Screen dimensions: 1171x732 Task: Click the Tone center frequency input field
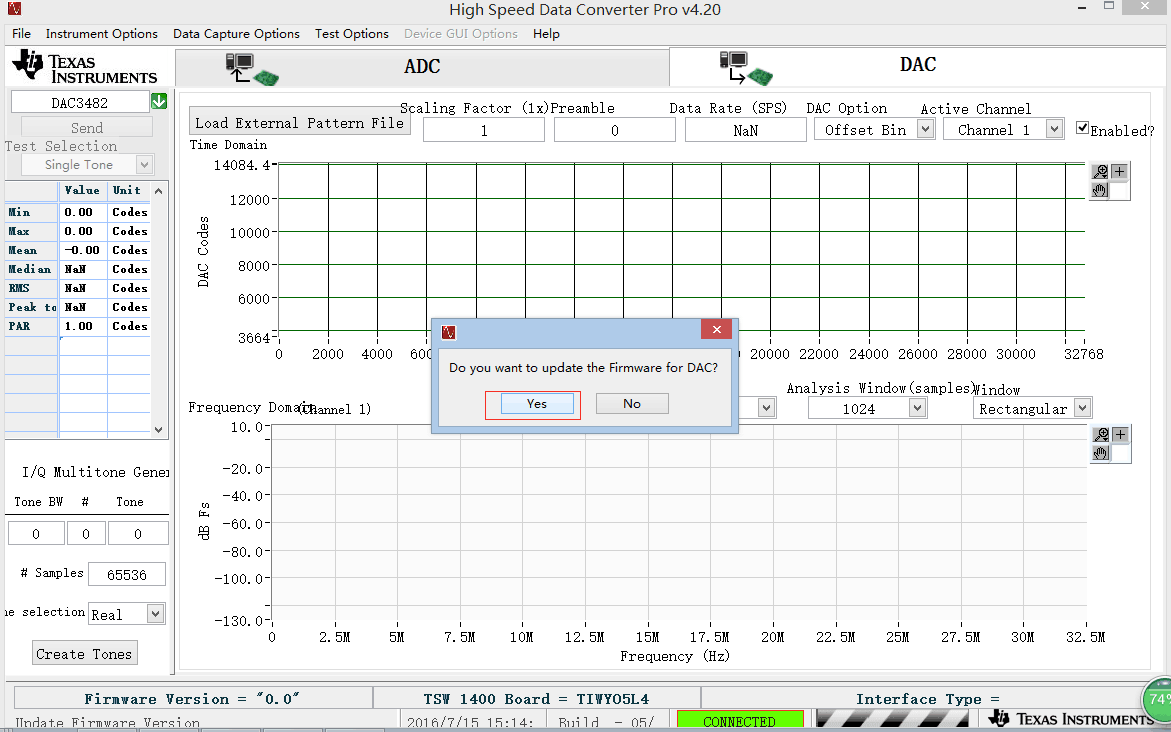click(138, 534)
